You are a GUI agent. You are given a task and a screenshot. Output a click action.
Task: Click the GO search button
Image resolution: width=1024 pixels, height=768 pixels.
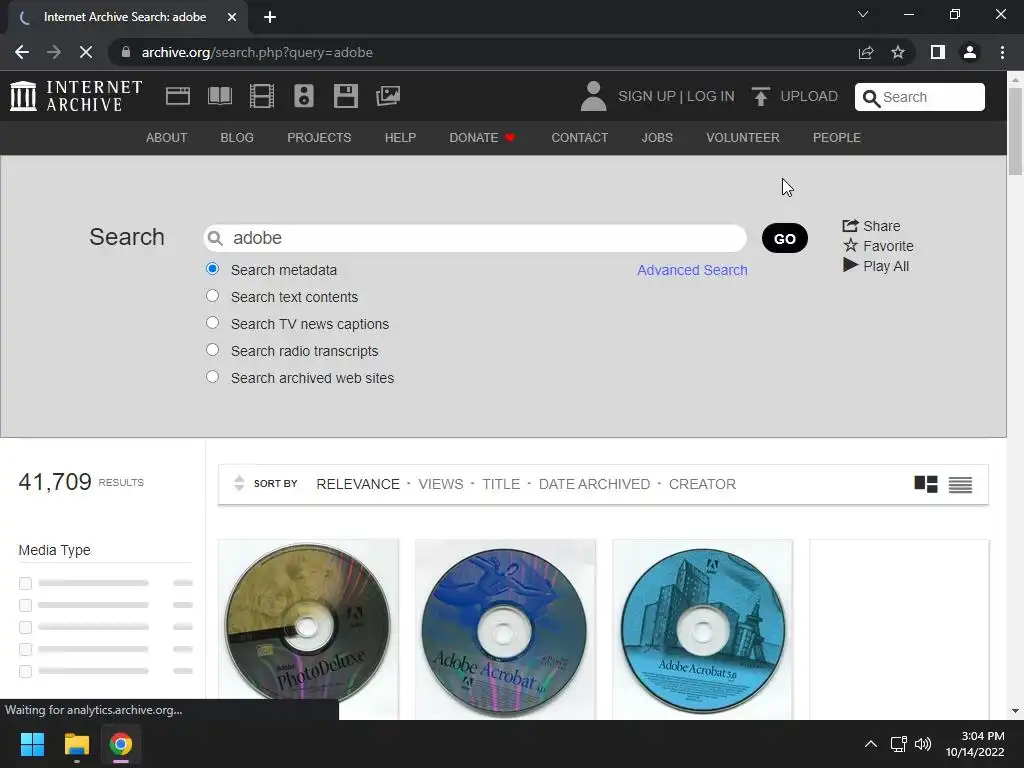pos(784,238)
